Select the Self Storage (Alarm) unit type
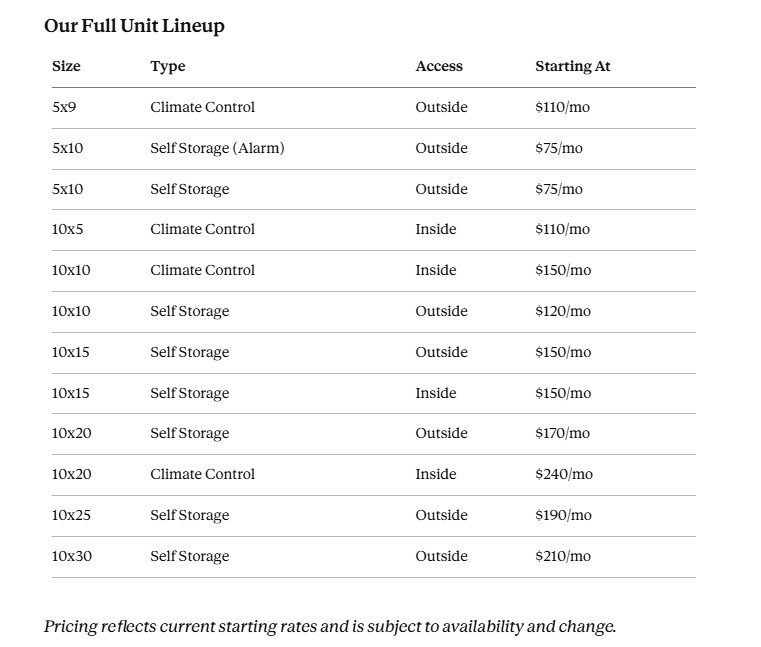Screen dimensions: 761x647 click(x=217, y=148)
